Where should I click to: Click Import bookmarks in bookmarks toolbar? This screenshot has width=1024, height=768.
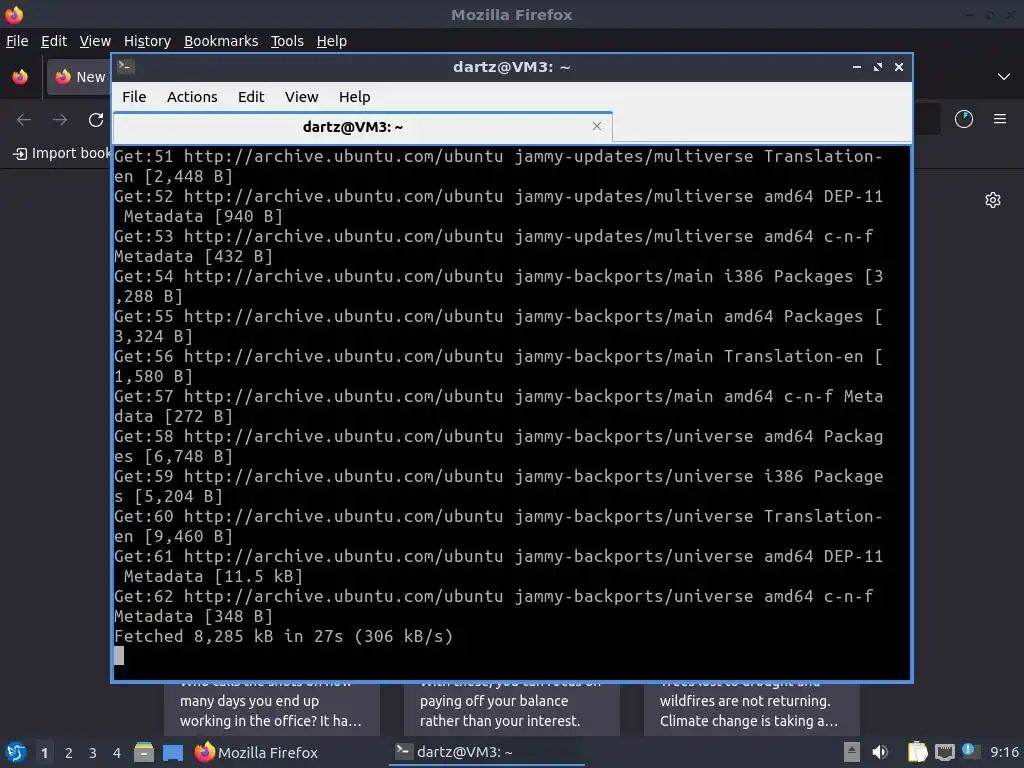(62, 153)
